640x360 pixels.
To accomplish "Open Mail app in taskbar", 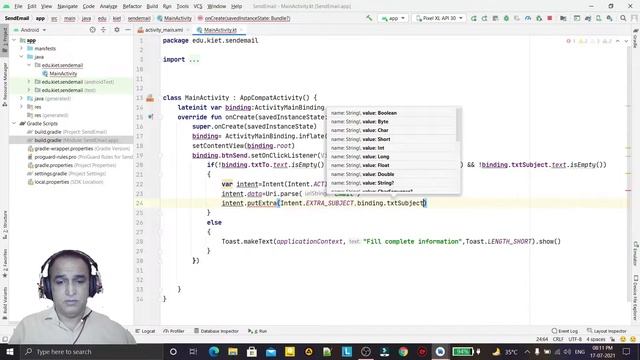I will click(x=271, y=351).
